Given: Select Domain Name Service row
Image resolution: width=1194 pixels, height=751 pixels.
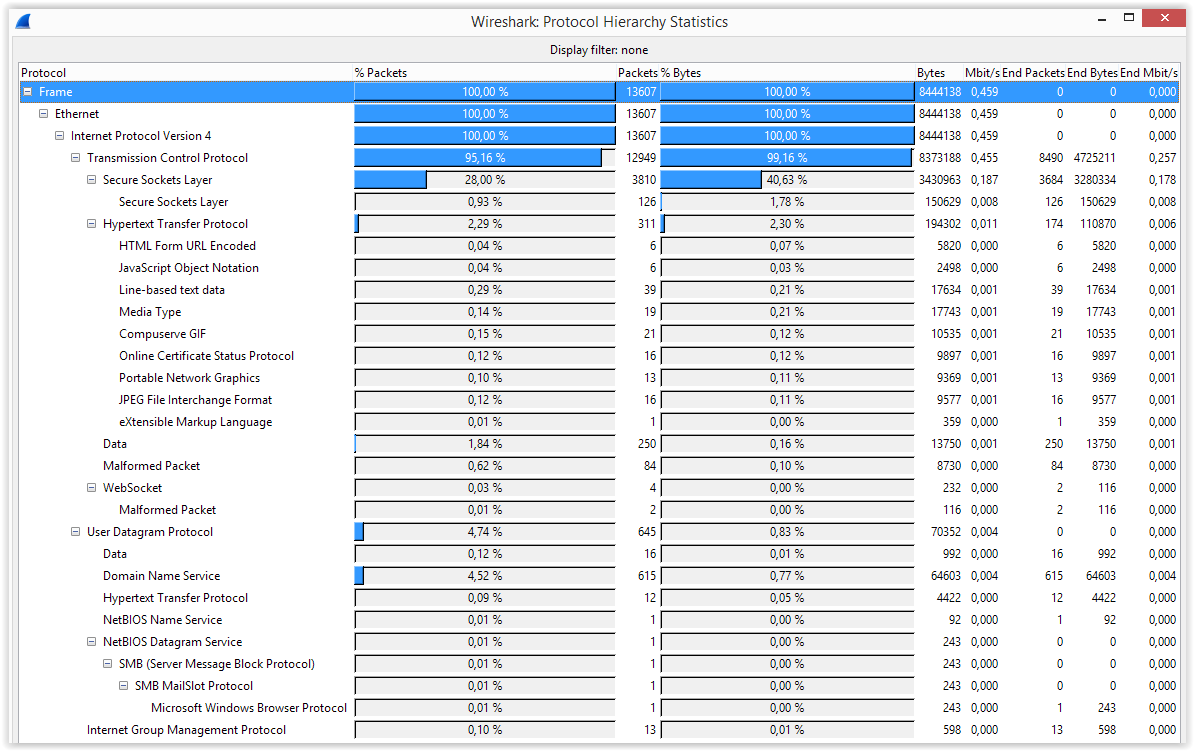Looking at the screenshot, I should 599,576.
